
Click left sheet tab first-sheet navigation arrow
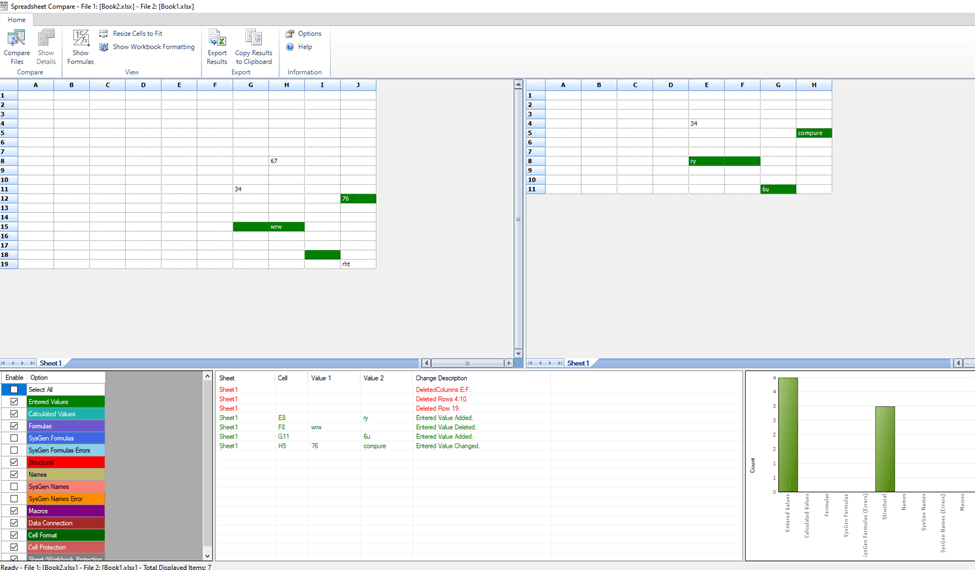coord(4,363)
